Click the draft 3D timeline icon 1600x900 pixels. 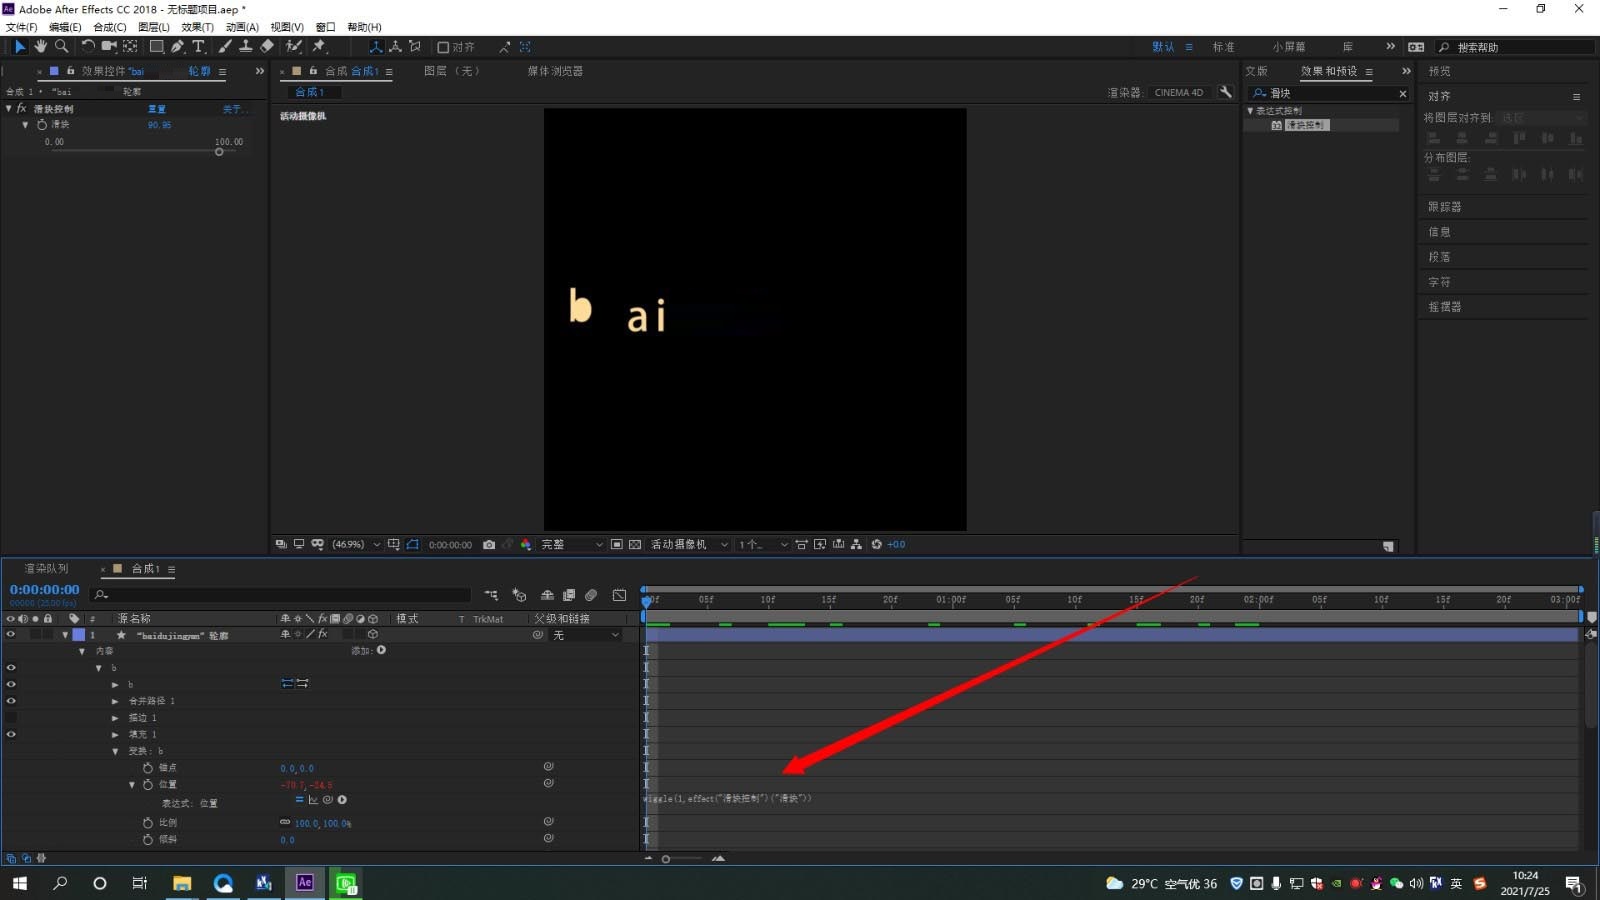(x=519, y=595)
